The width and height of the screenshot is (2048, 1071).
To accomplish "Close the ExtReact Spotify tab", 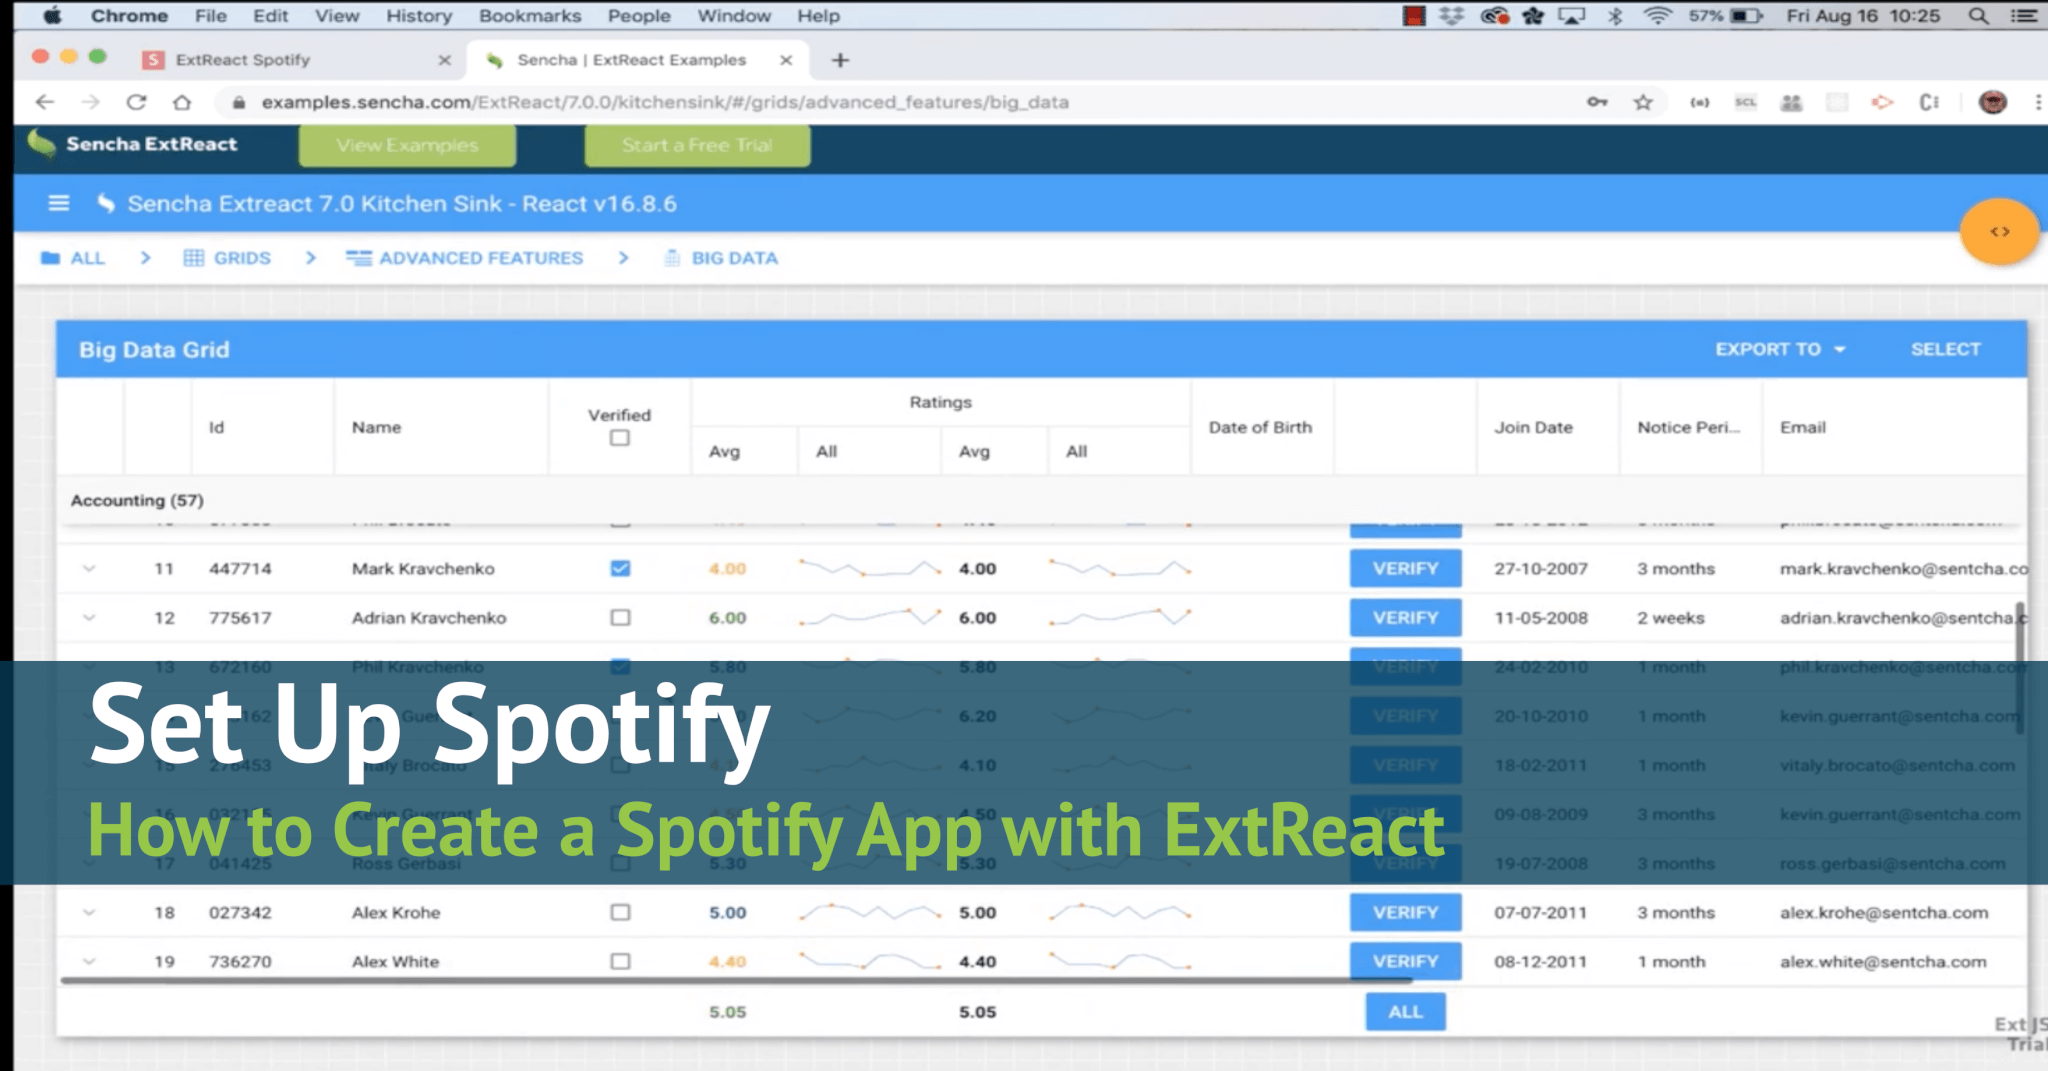I will (x=445, y=60).
